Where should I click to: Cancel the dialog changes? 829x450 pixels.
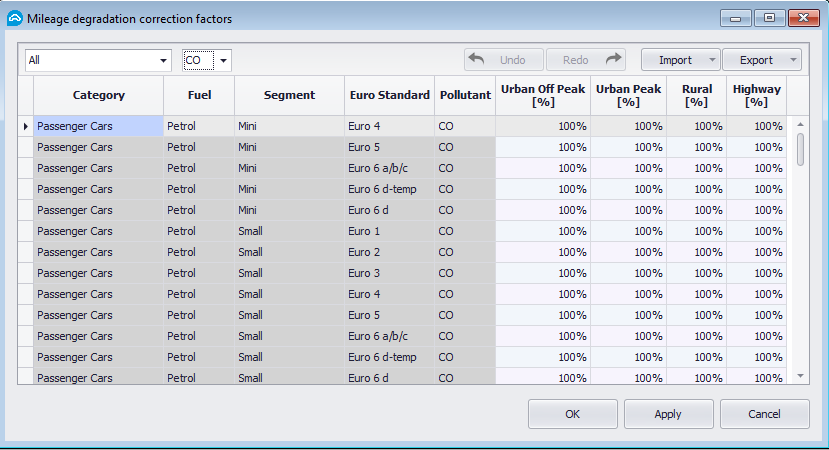[764, 414]
